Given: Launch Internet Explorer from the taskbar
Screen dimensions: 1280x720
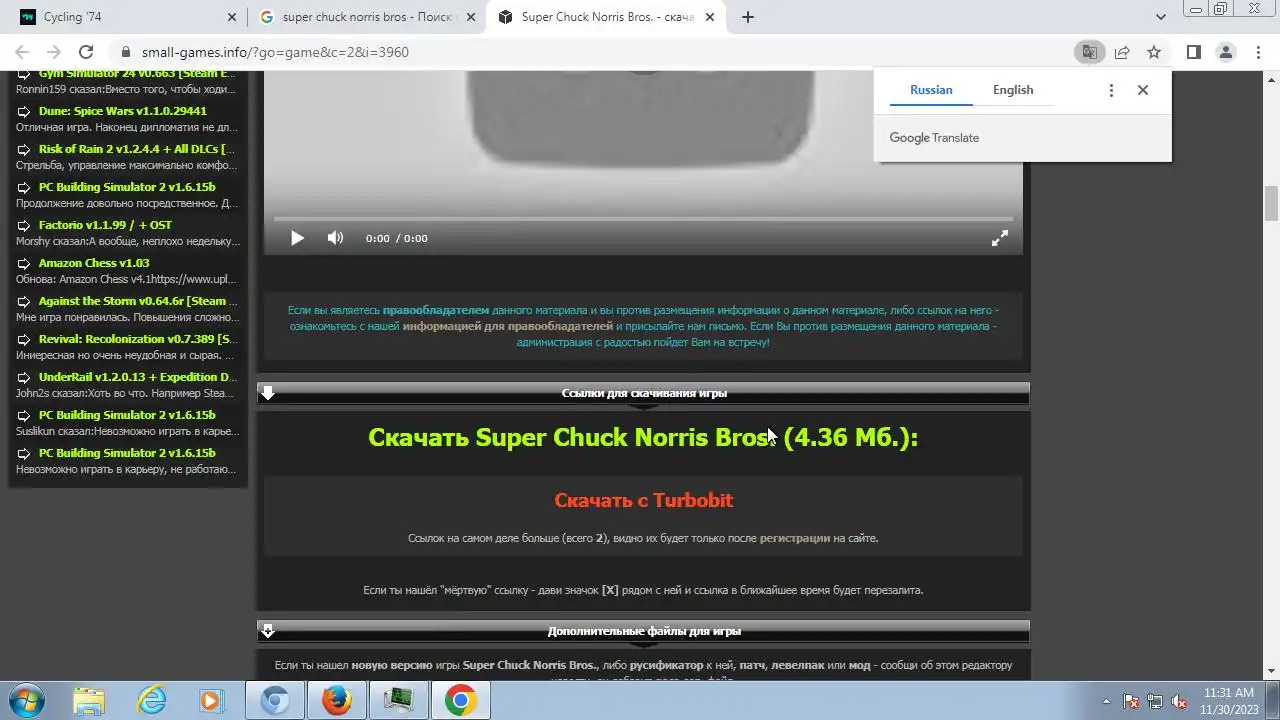Looking at the screenshot, I should tap(151, 701).
